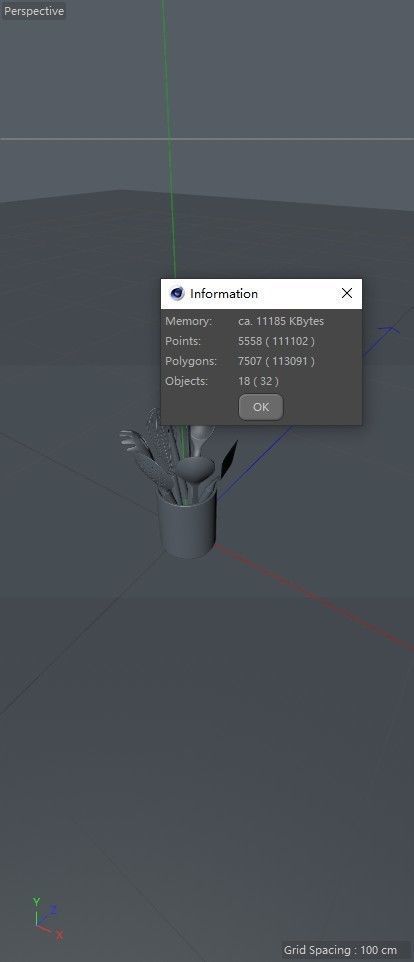Image resolution: width=414 pixels, height=962 pixels.
Task: Click the Objects: label in dialog
Action: point(186,381)
